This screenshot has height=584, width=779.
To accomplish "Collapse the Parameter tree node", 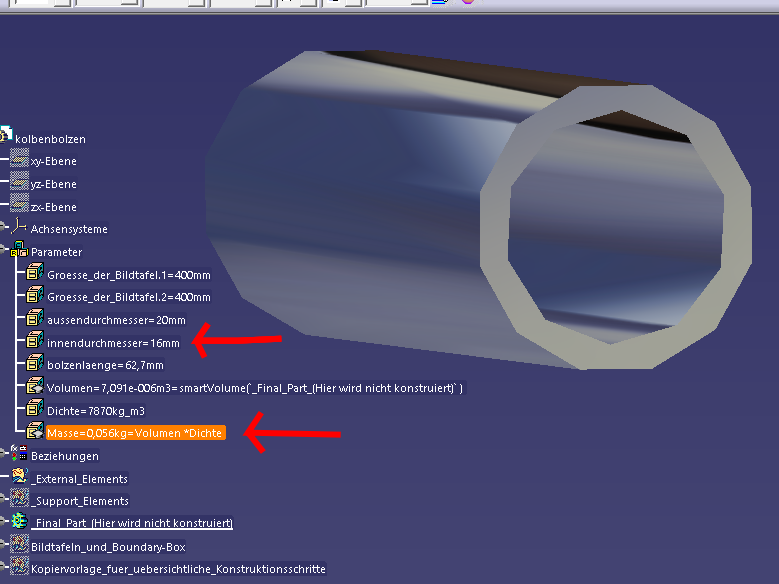I will (x=4, y=252).
